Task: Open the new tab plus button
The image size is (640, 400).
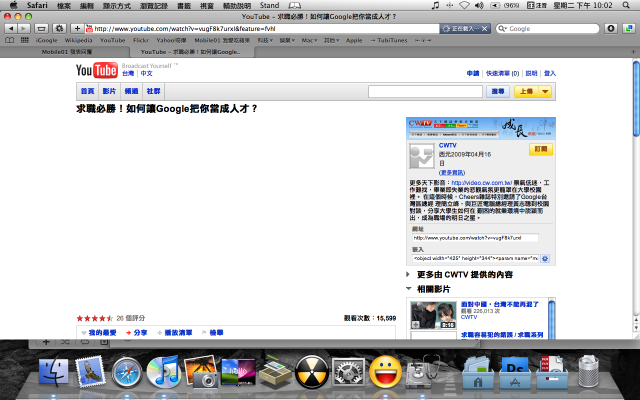Action: [633, 52]
